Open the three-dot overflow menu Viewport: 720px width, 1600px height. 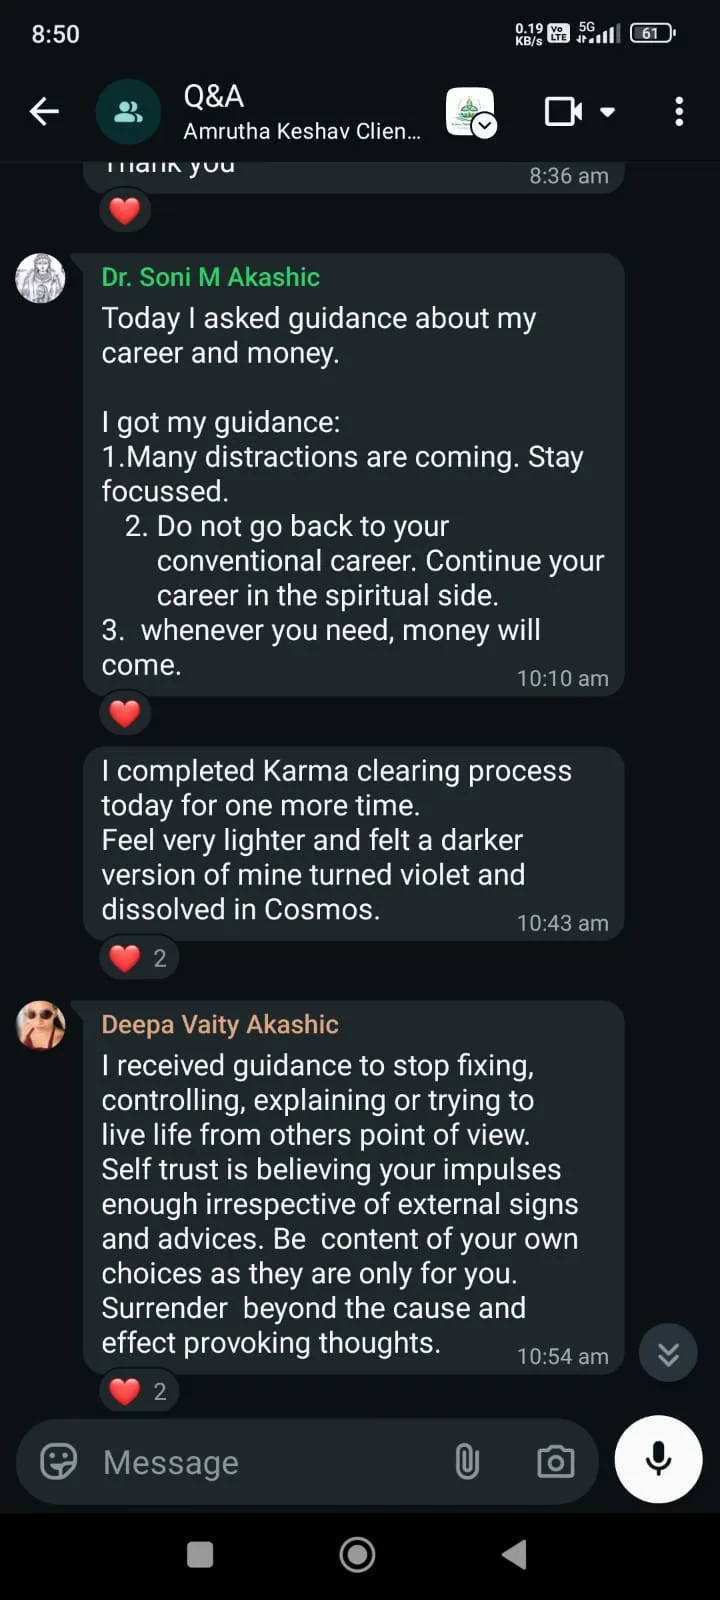679,111
